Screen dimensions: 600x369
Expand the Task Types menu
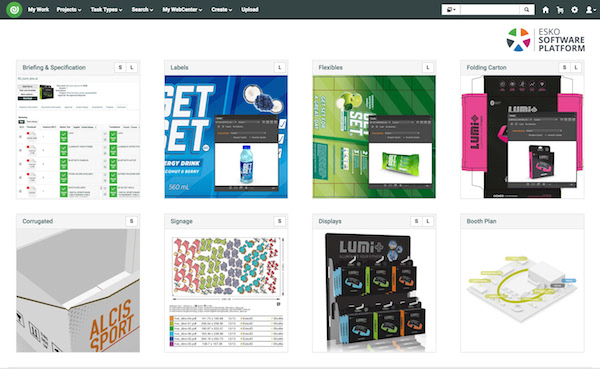(x=106, y=10)
